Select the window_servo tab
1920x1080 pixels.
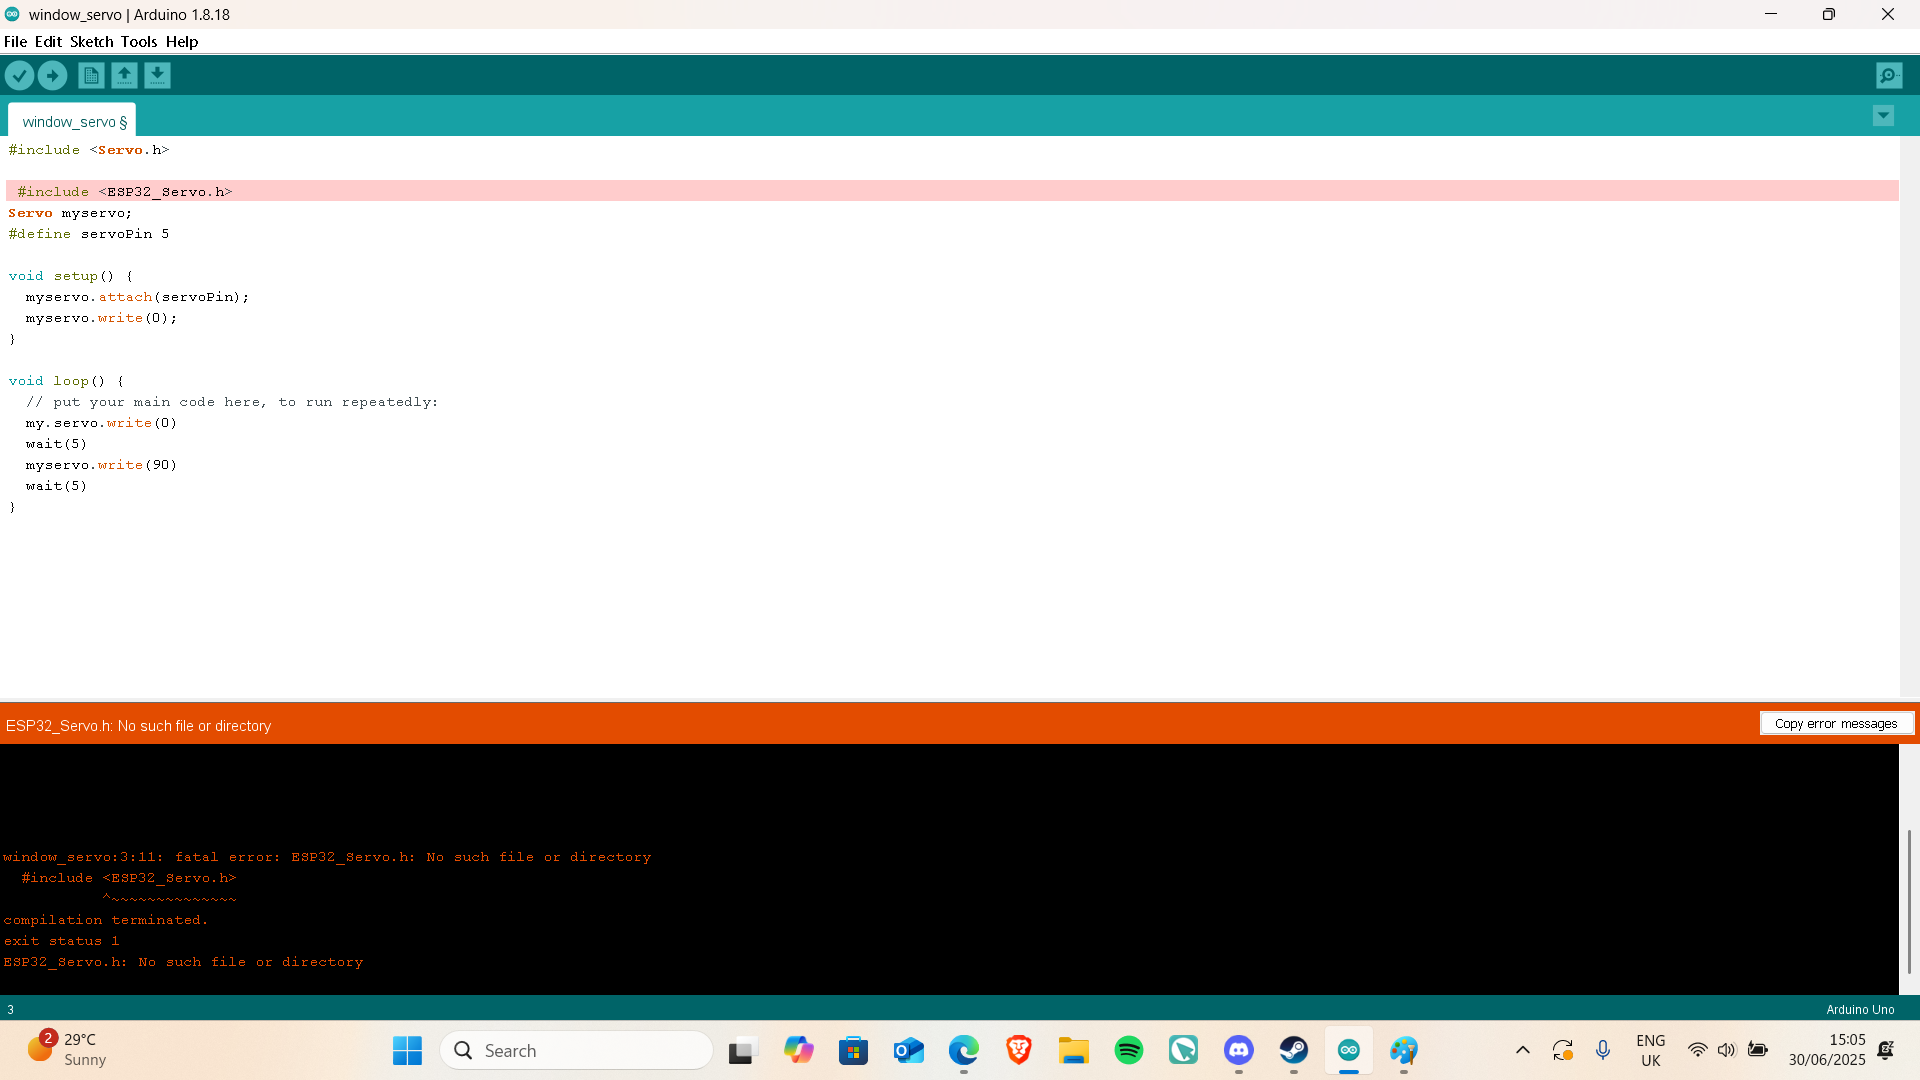(x=73, y=121)
